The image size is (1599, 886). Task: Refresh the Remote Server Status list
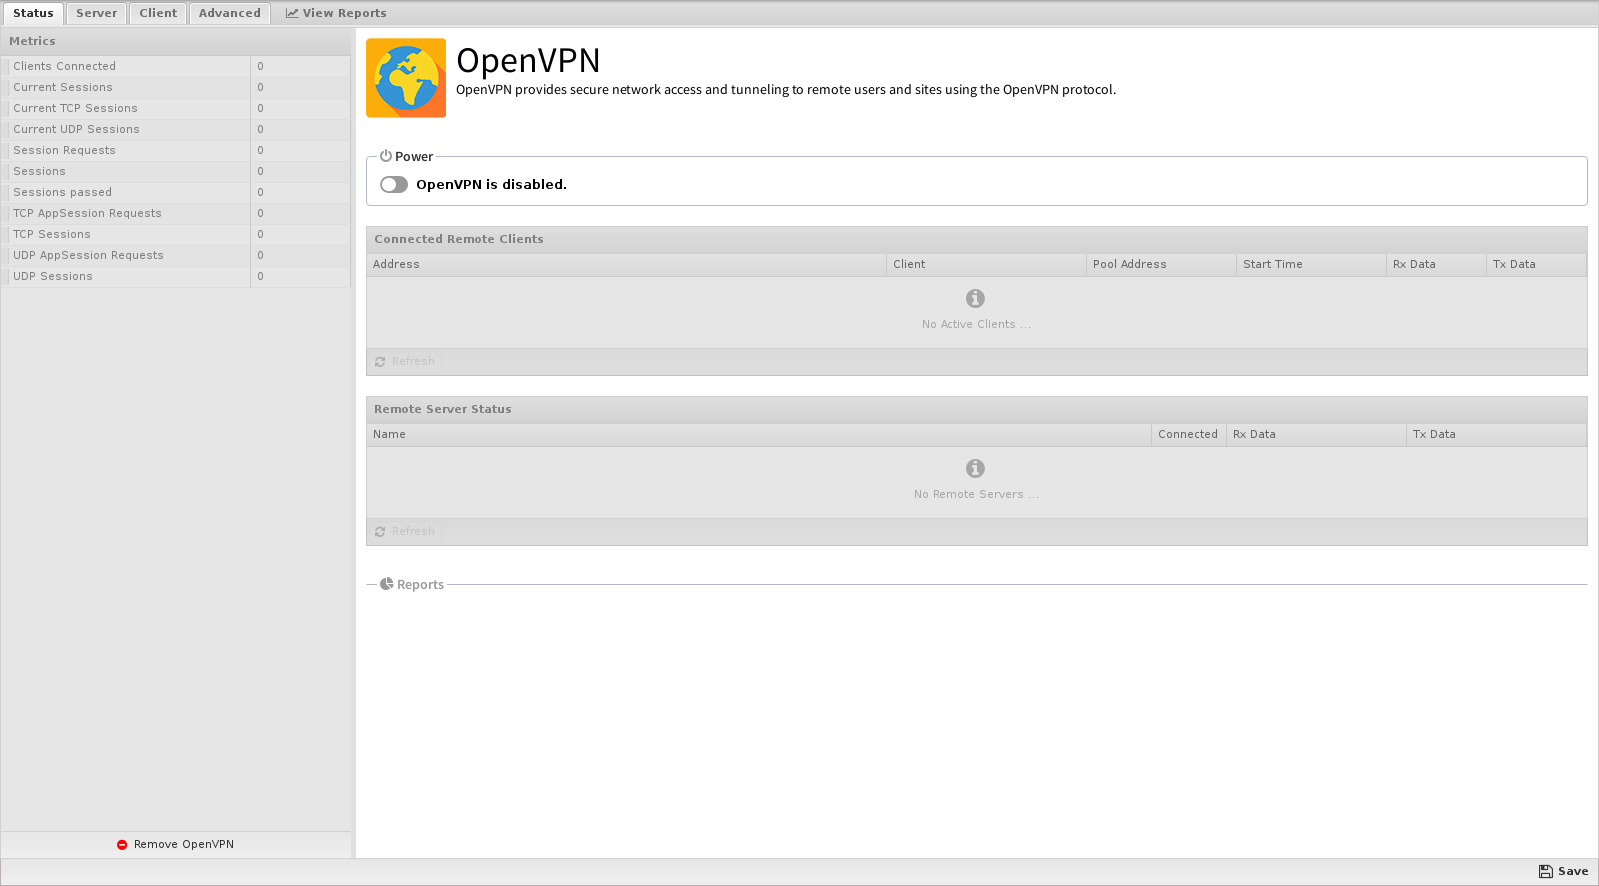click(405, 531)
